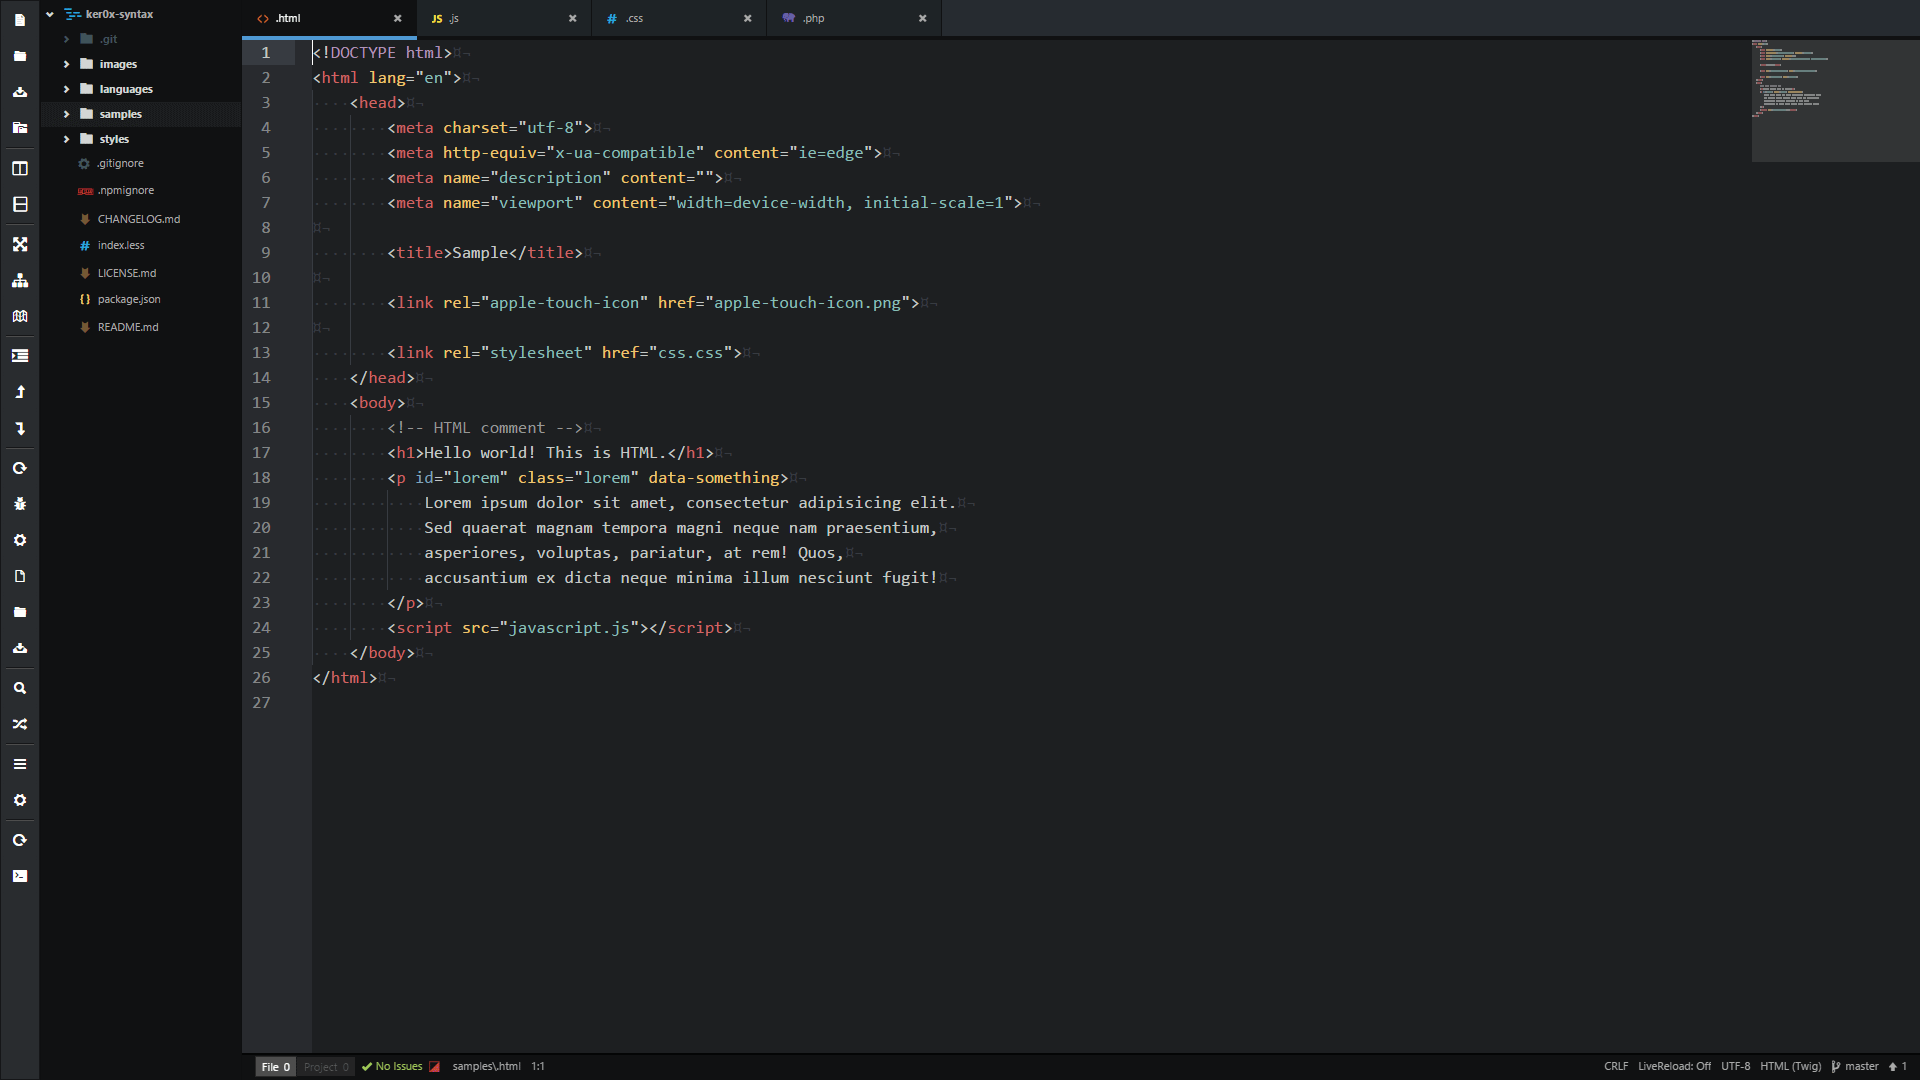Click the fullscreen arrows icon in toolbar
This screenshot has width=1920, height=1080.
coord(19,244)
